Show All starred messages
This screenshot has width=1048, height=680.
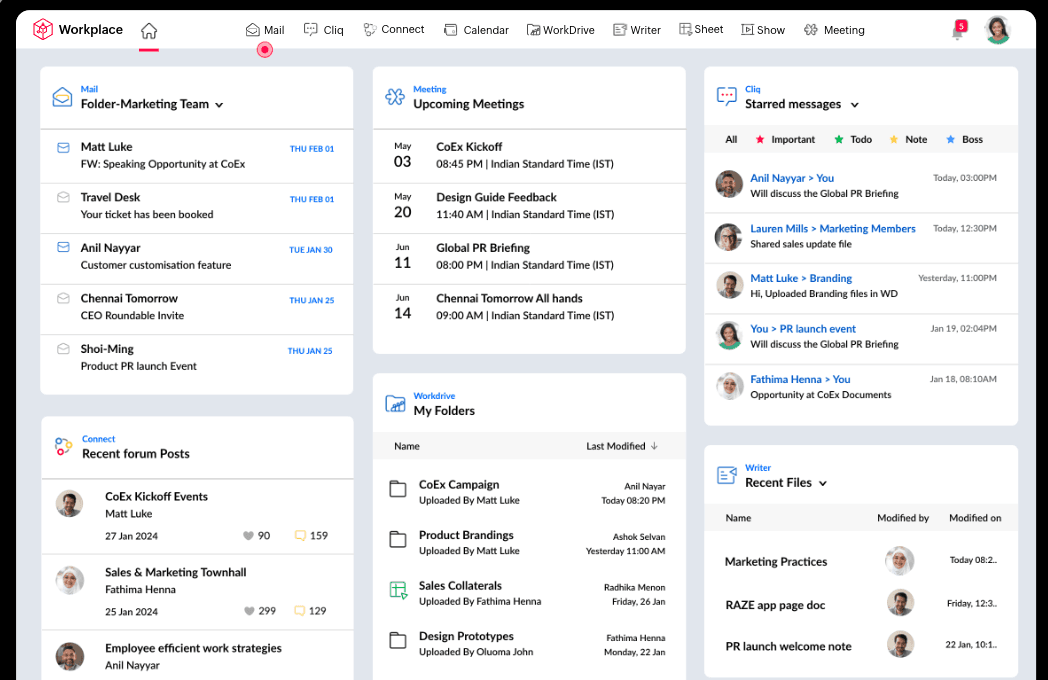pyautogui.click(x=731, y=140)
